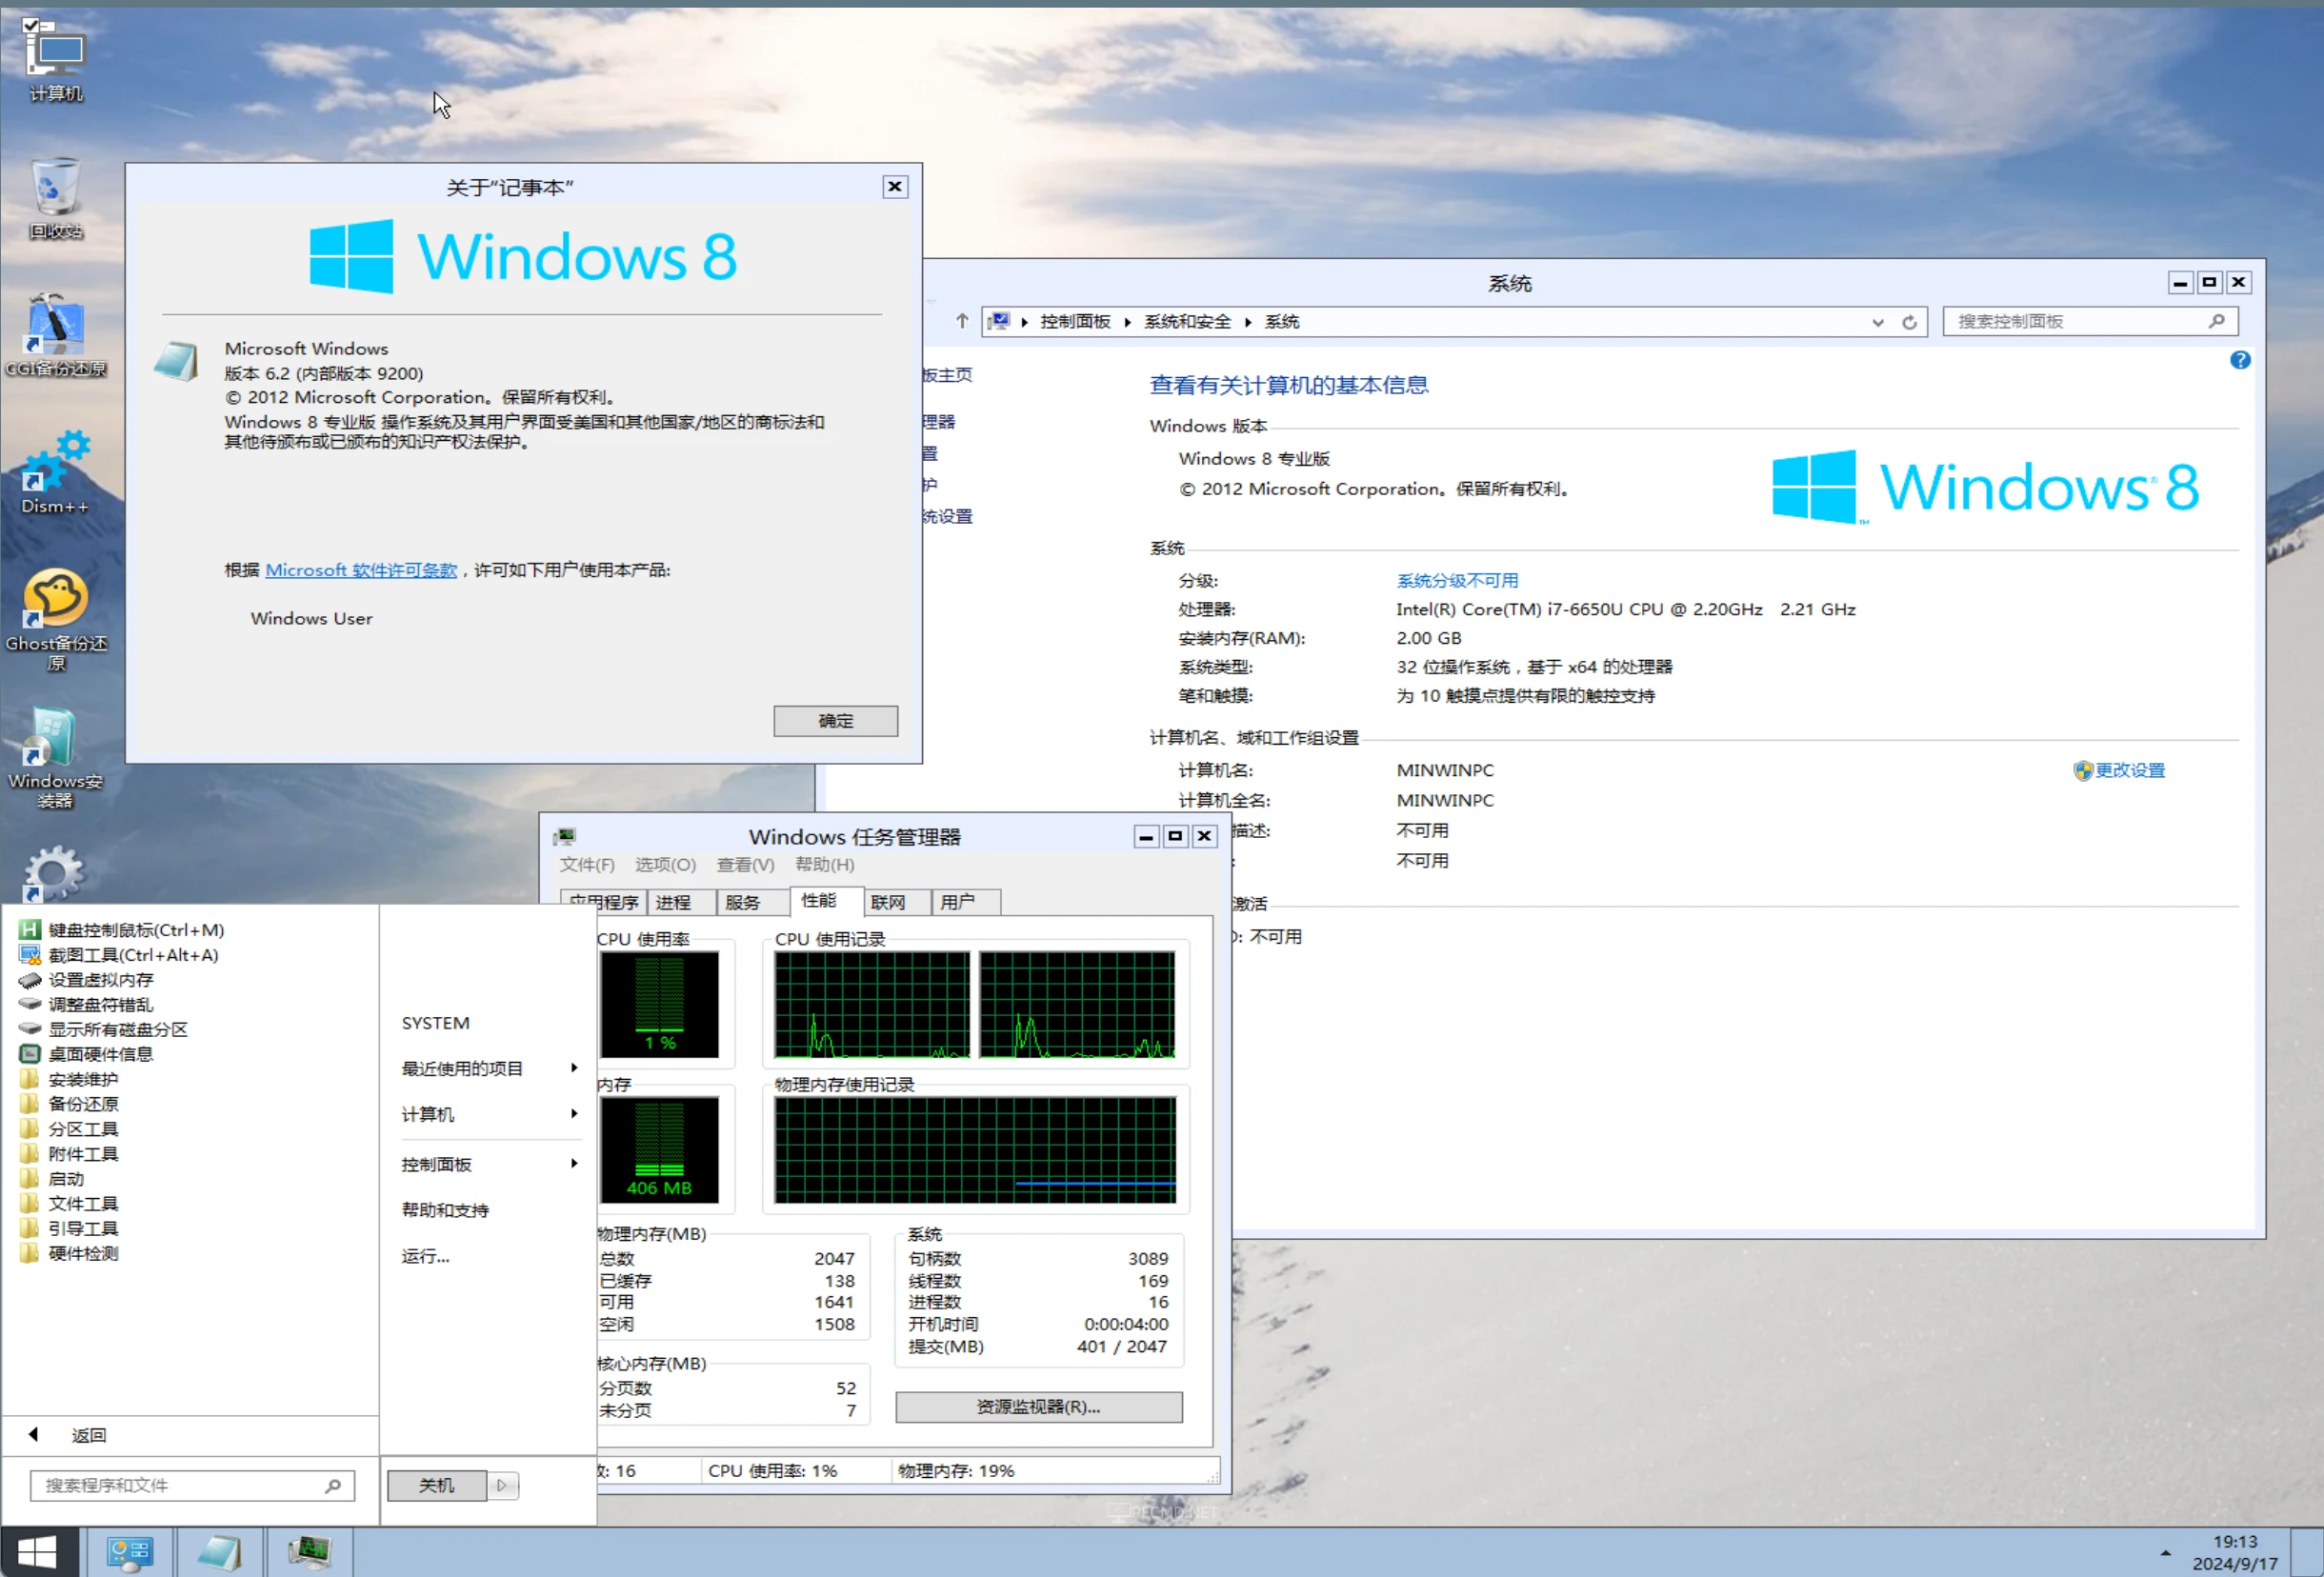
Task: Expand the 控制面板 submenu in start menu
Action: (489, 1164)
